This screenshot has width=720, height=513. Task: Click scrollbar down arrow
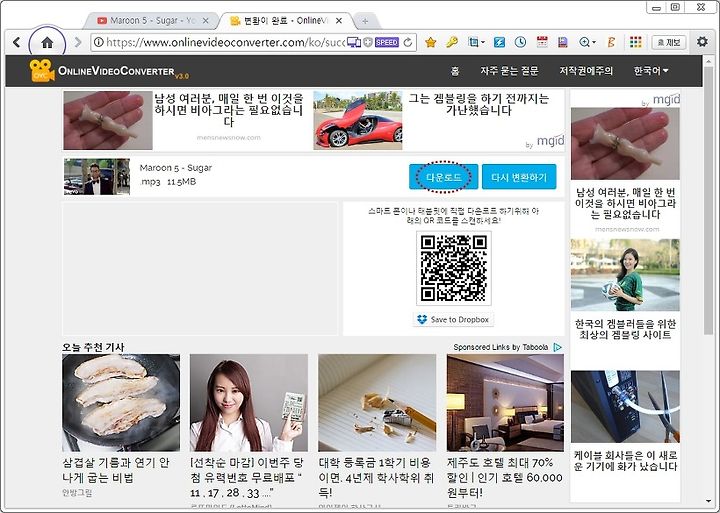coord(709,502)
